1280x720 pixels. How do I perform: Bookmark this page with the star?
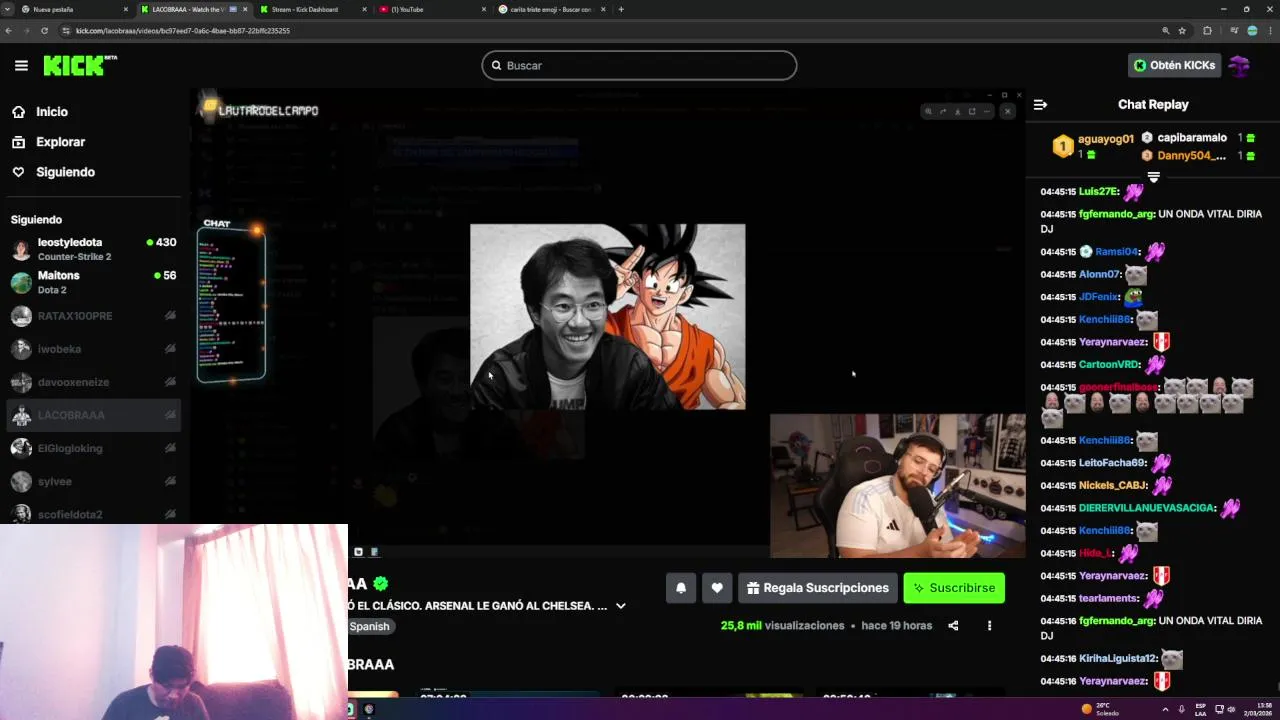[x=1182, y=31]
